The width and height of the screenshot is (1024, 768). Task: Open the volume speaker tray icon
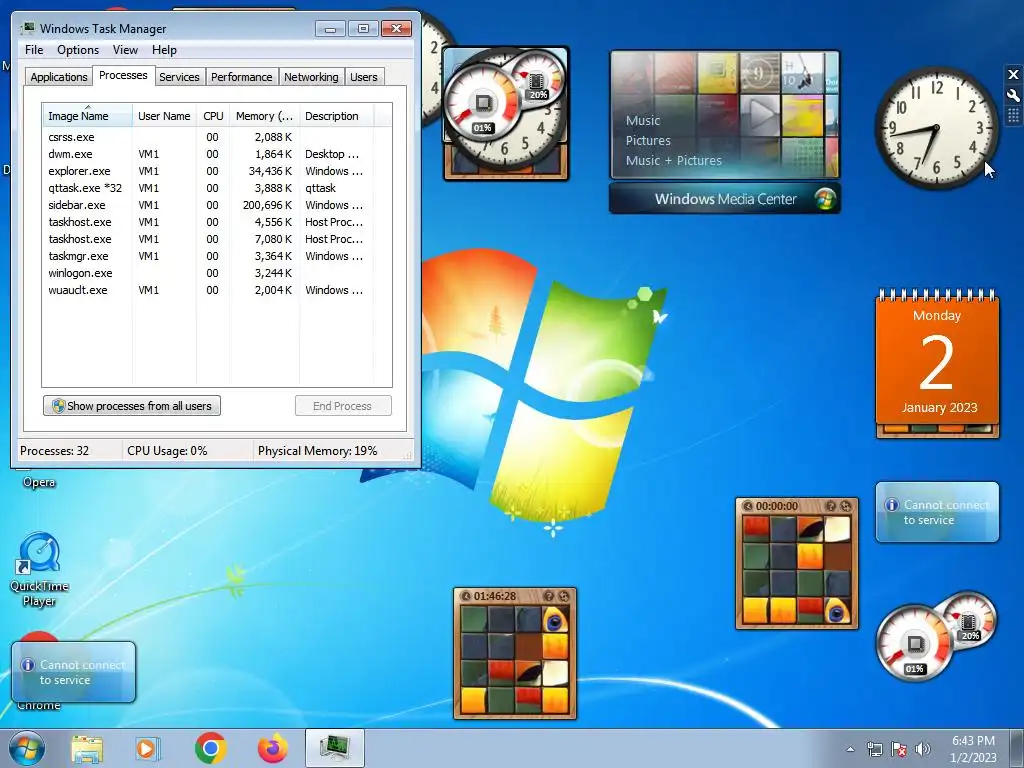(923, 749)
